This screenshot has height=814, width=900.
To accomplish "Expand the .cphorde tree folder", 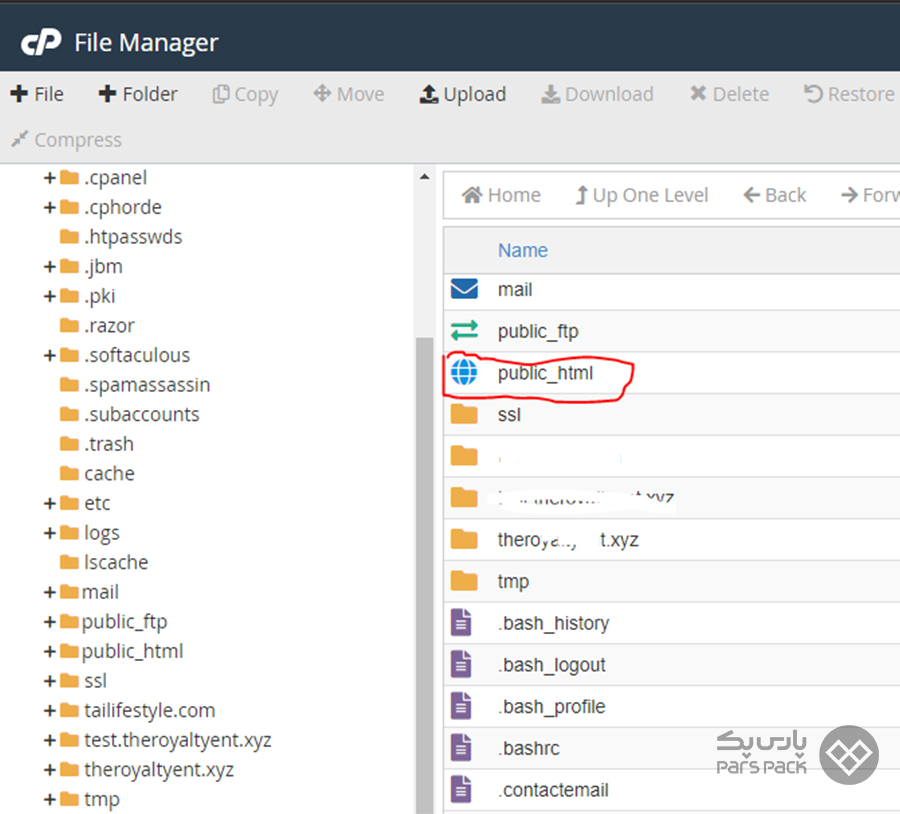I will tap(50, 207).
